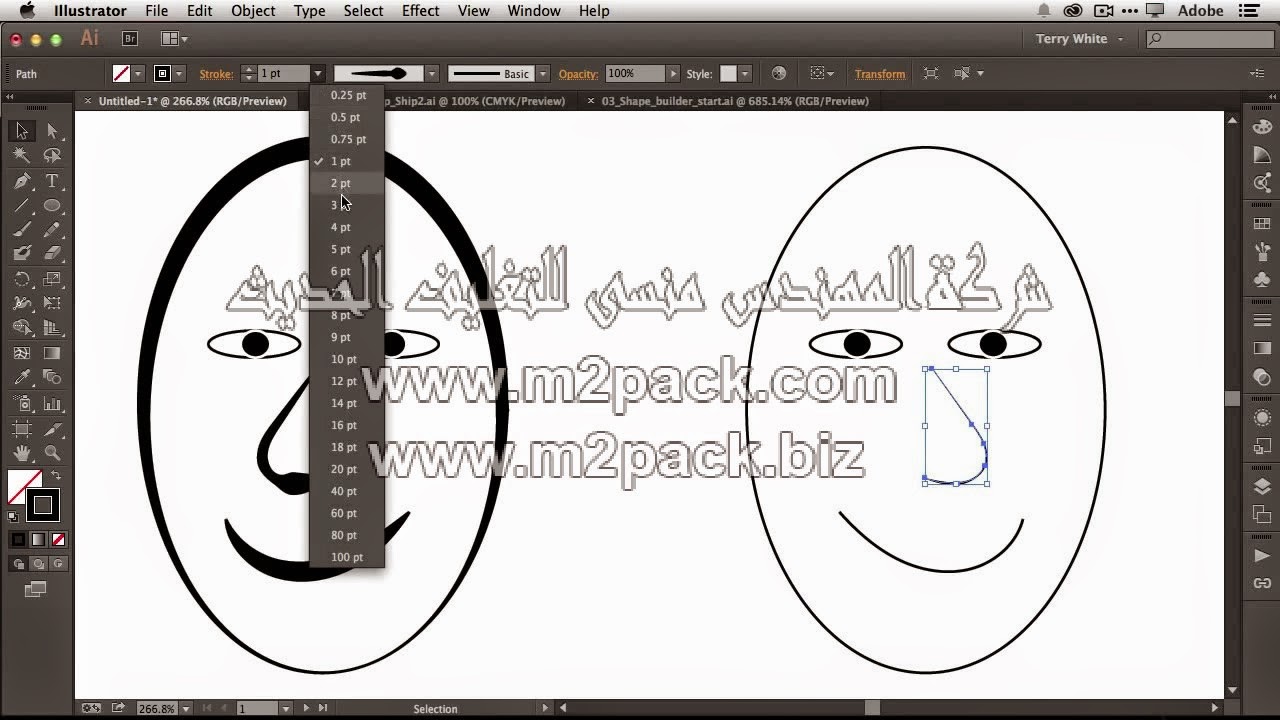Click the Opacity 100% field
1280x720 pixels.
pyautogui.click(x=634, y=74)
